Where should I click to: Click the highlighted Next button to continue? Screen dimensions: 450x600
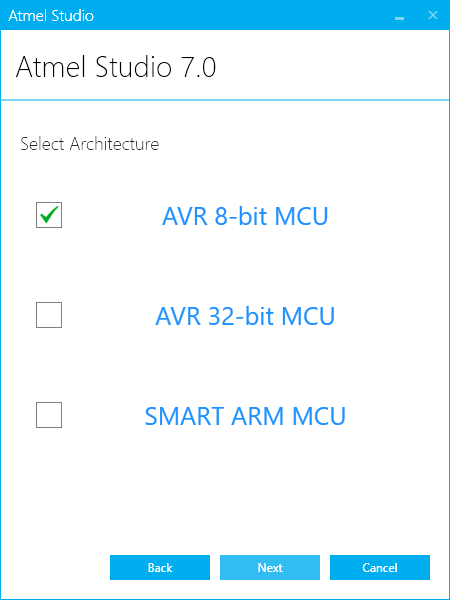[x=270, y=567]
